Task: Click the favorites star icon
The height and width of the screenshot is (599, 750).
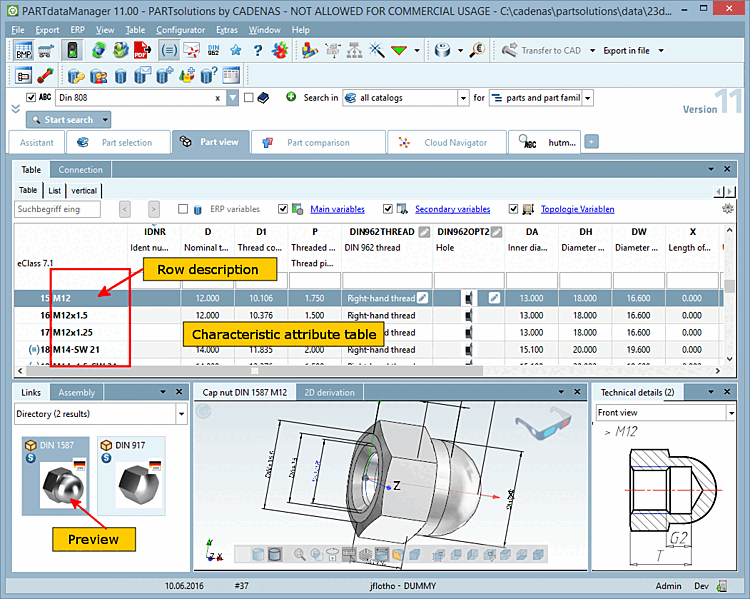Action: click(x=236, y=50)
